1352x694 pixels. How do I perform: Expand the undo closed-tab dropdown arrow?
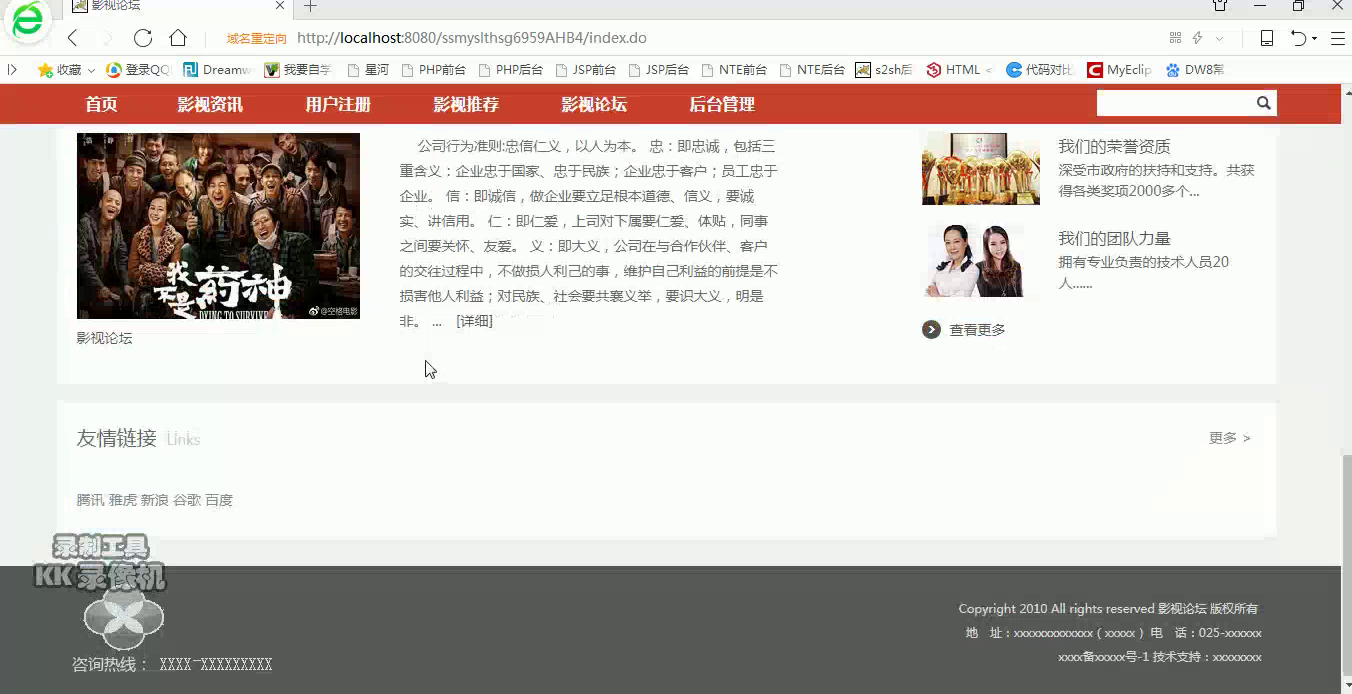click(1314, 39)
